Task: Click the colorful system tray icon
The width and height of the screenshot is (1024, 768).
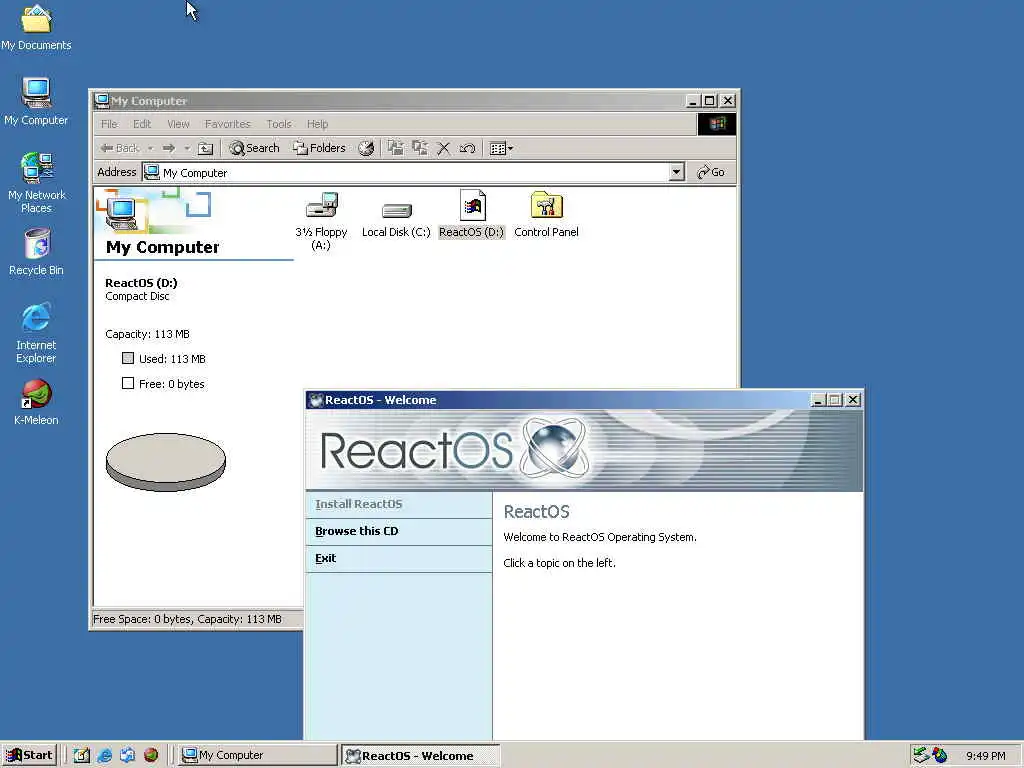Action: pos(940,756)
